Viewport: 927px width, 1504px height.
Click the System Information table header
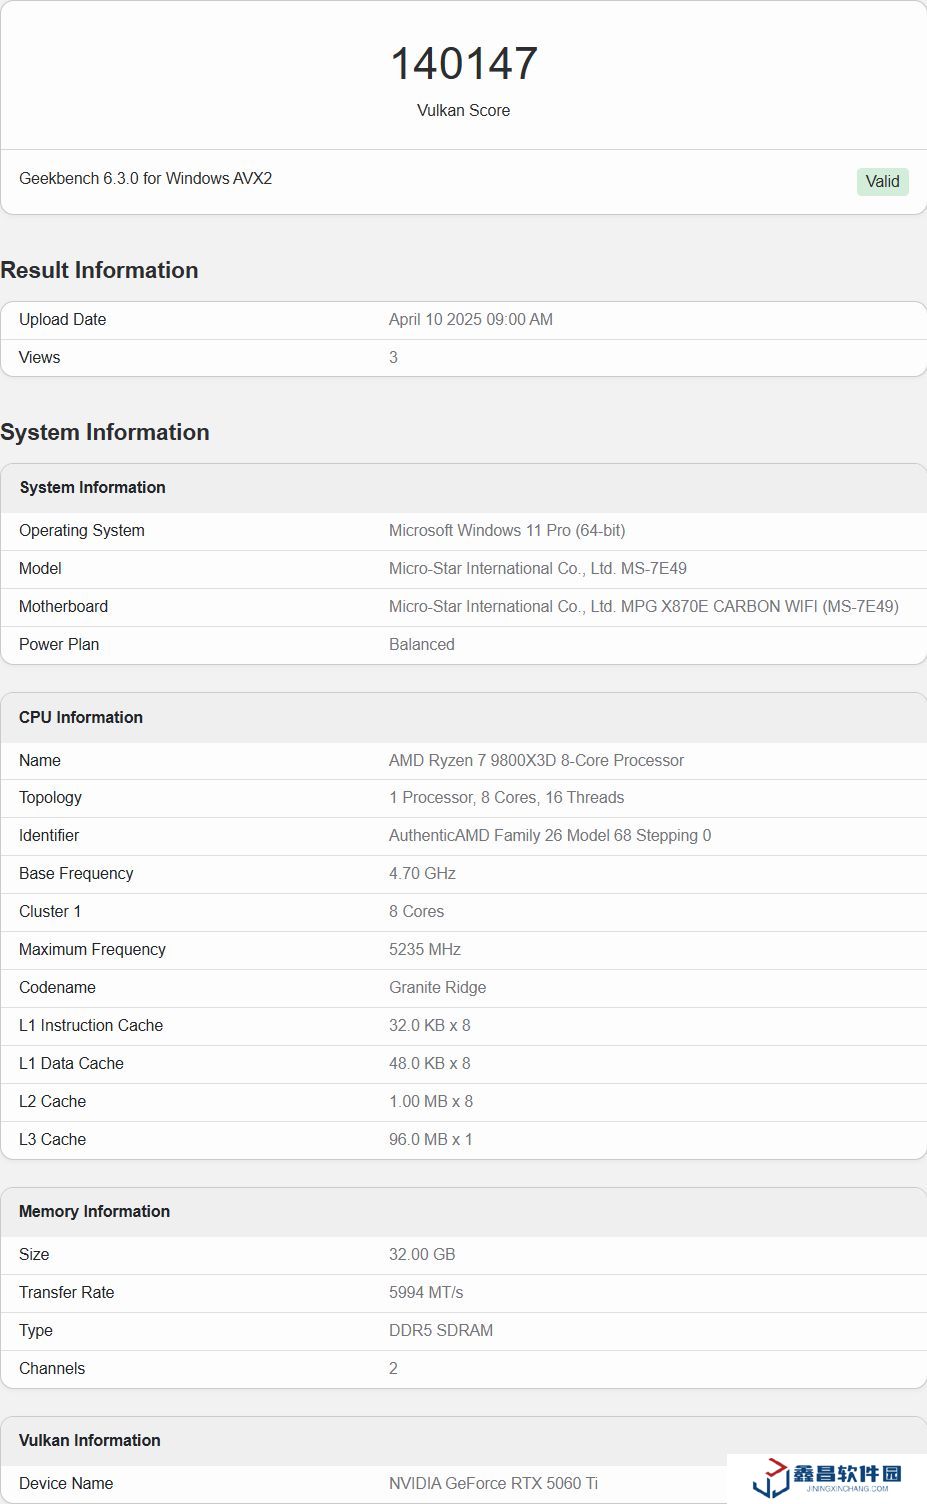tap(92, 487)
